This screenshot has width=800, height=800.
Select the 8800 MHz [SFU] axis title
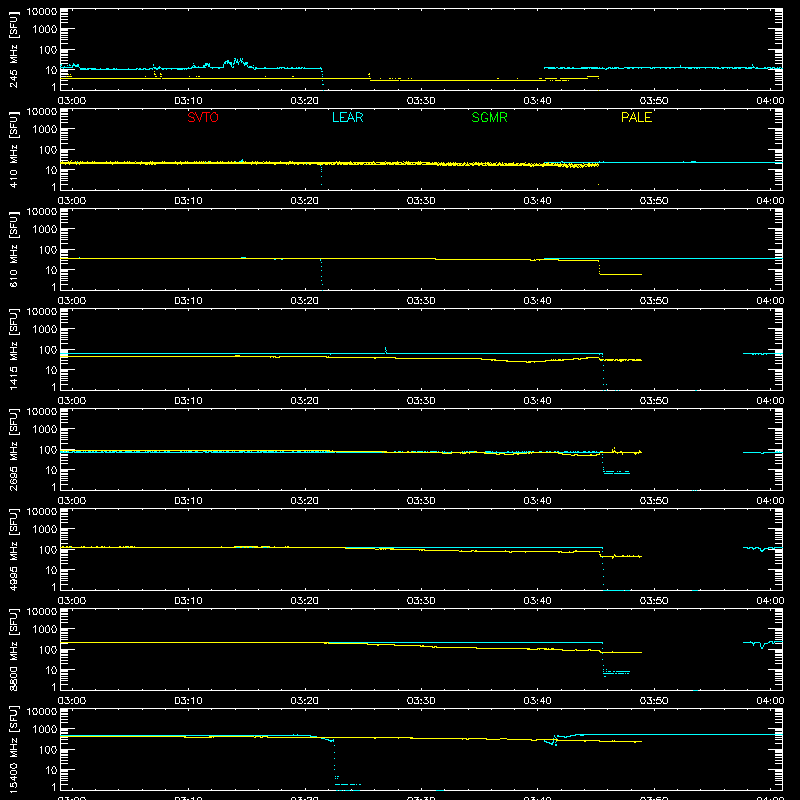coord(14,649)
